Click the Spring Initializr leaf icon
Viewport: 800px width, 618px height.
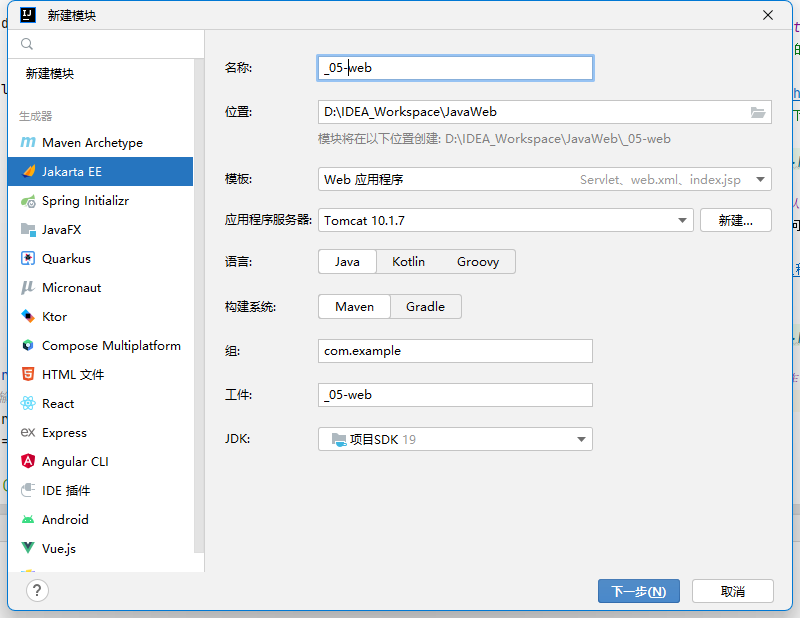(28, 201)
